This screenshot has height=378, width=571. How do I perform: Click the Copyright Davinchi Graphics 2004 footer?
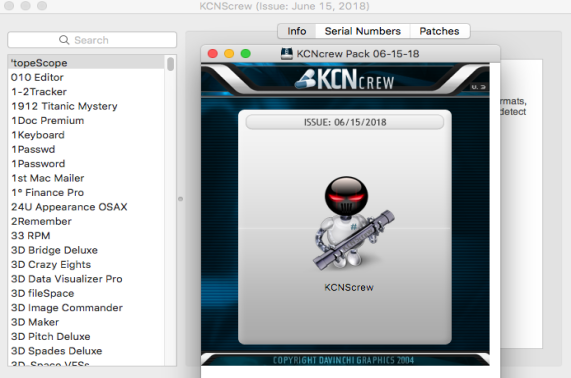pyautogui.click(x=343, y=360)
